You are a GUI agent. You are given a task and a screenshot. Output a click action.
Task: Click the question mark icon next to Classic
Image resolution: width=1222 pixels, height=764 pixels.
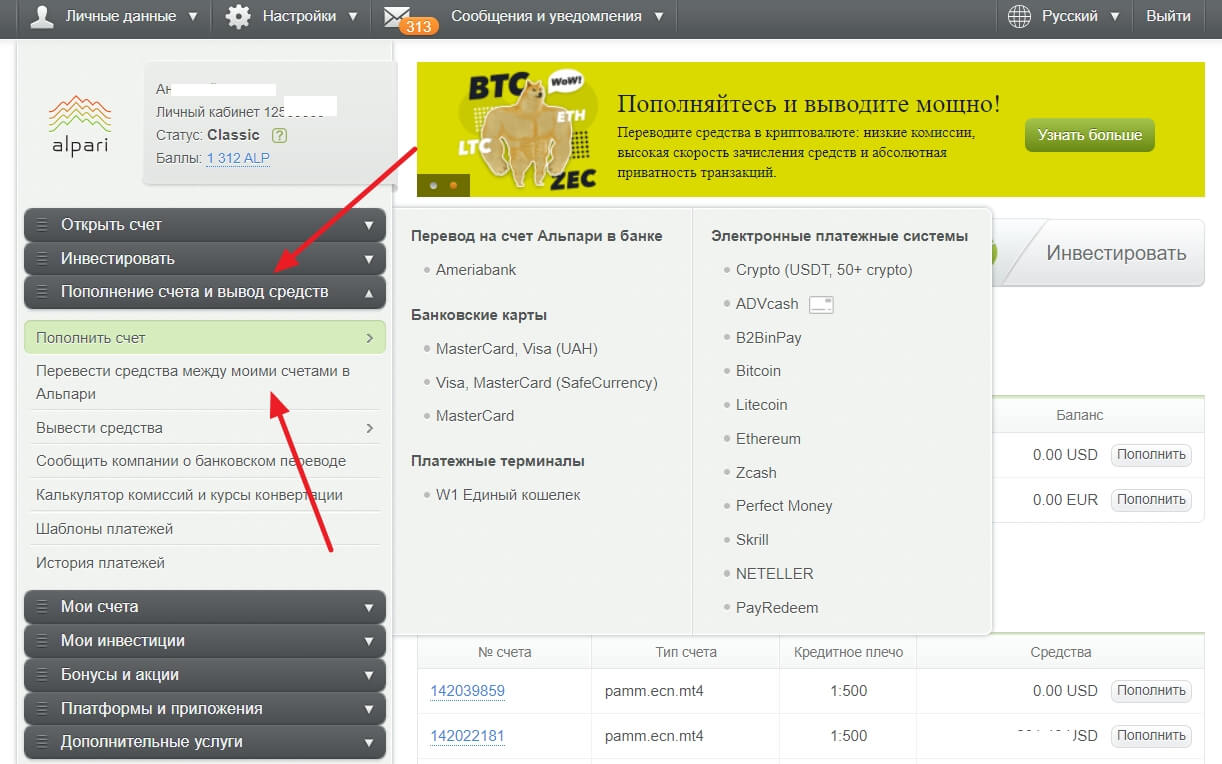coord(280,135)
